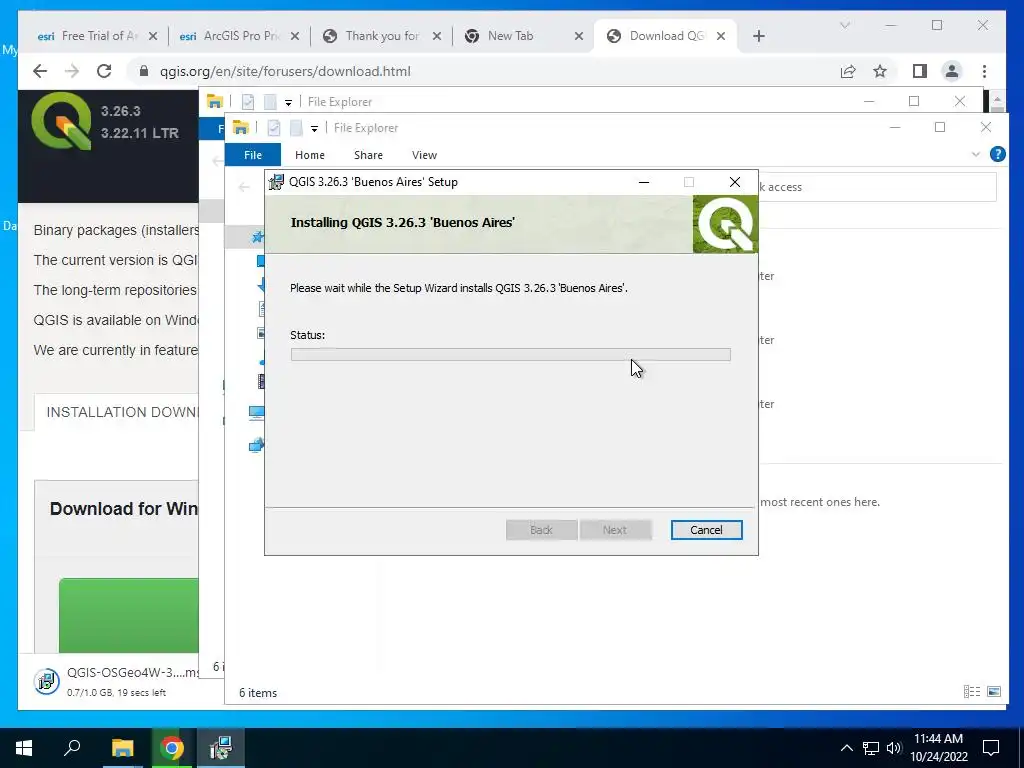The width and height of the screenshot is (1024, 768).
Task: Open Windows taskbar search
Action: click(72, 748)
